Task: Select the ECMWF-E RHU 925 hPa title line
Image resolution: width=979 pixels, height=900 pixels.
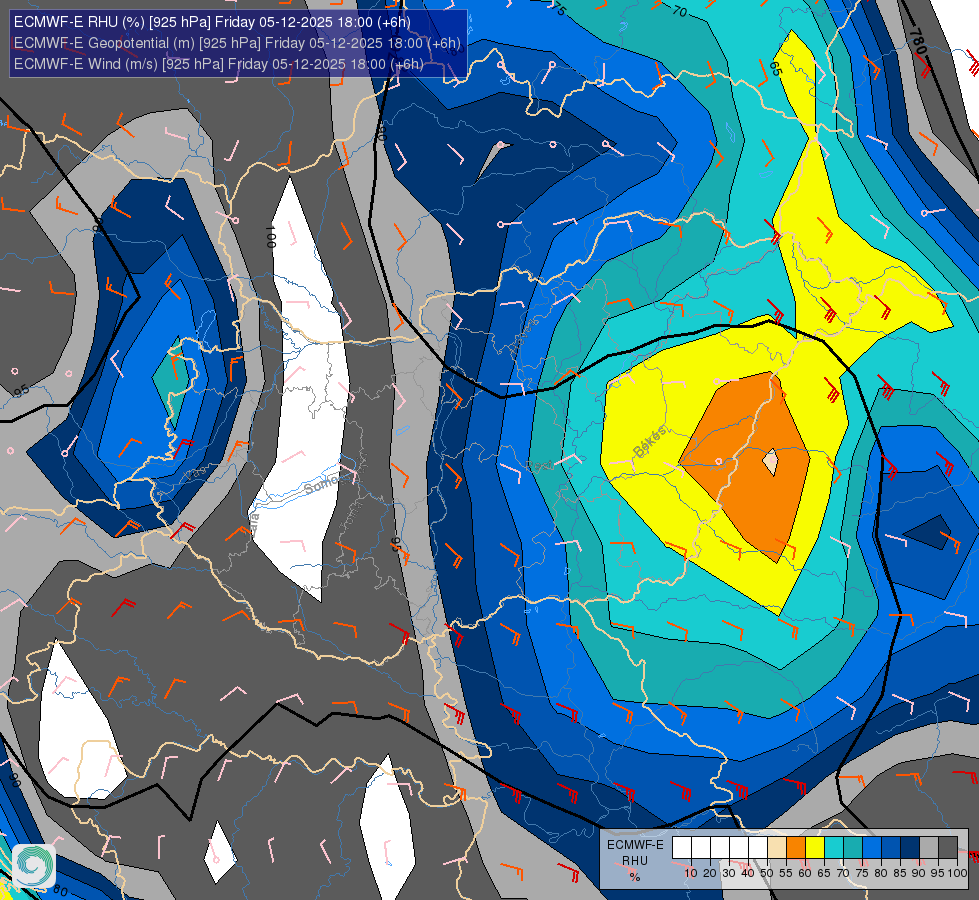Action: (x=212, y=22)
